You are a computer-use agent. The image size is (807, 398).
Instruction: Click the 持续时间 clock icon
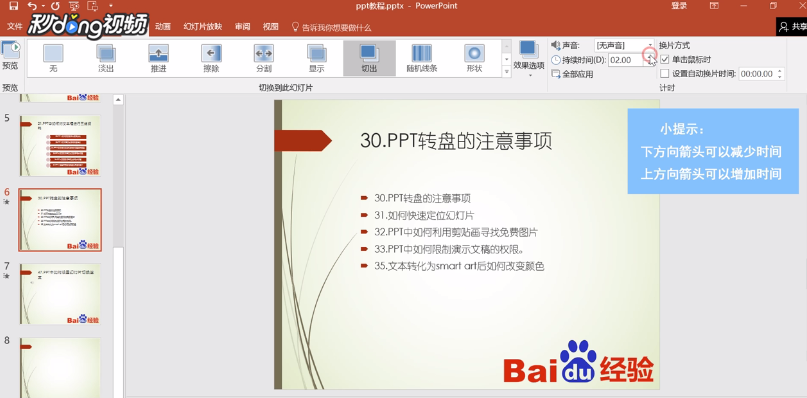point(556,60)
